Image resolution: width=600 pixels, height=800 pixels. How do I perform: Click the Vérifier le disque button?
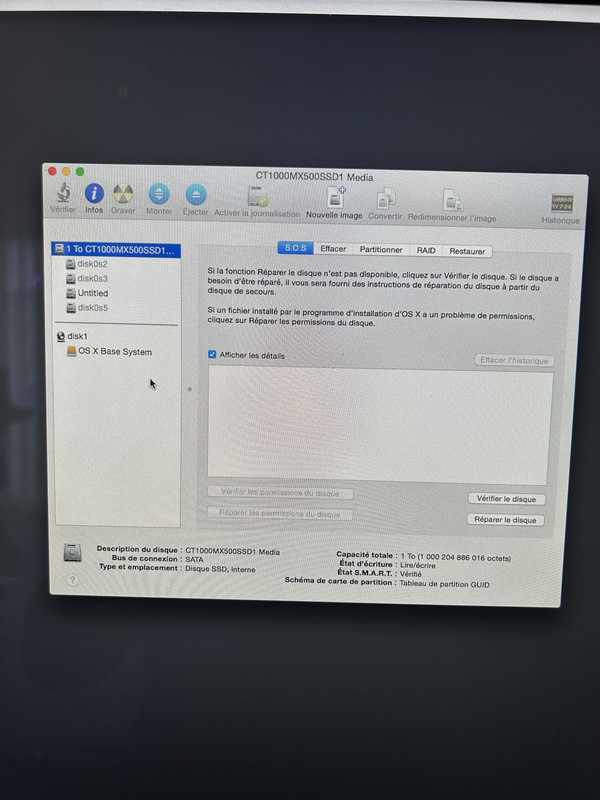506,499
